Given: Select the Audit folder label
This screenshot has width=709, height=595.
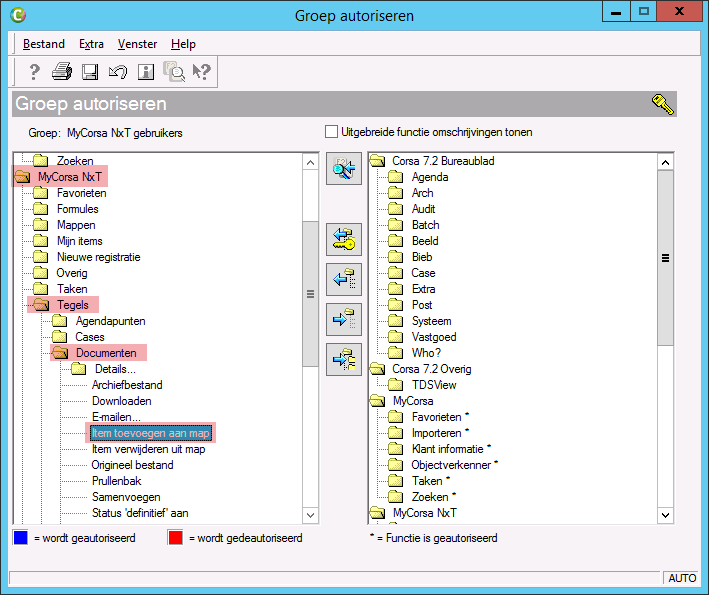Looking at the screenshot, I should tap(424, 209).
